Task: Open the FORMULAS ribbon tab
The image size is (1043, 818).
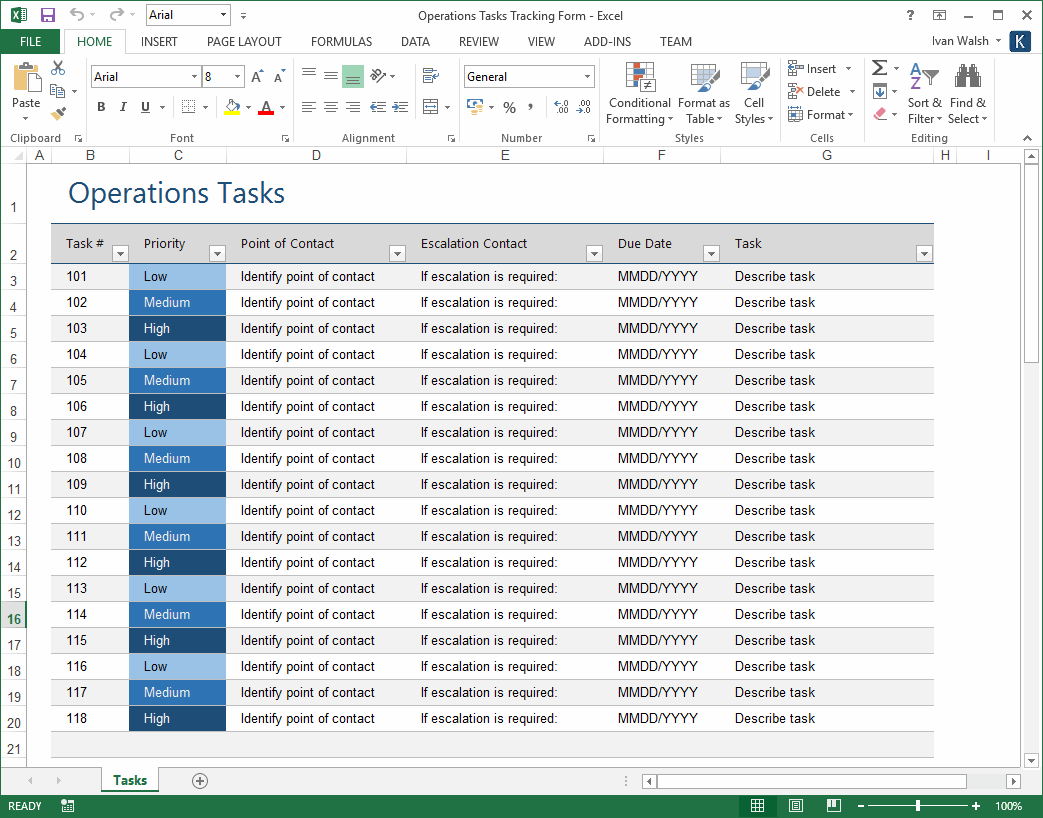Action: tap(341, 42)
